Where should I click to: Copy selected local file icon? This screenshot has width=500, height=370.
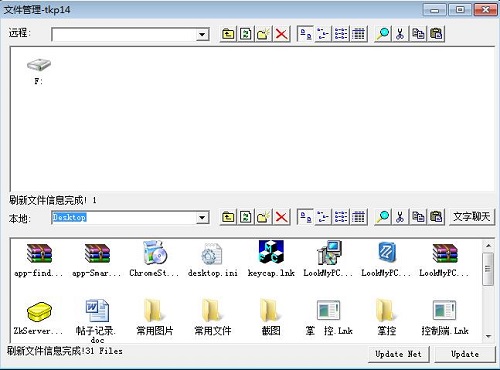click(x=418, y=217)
